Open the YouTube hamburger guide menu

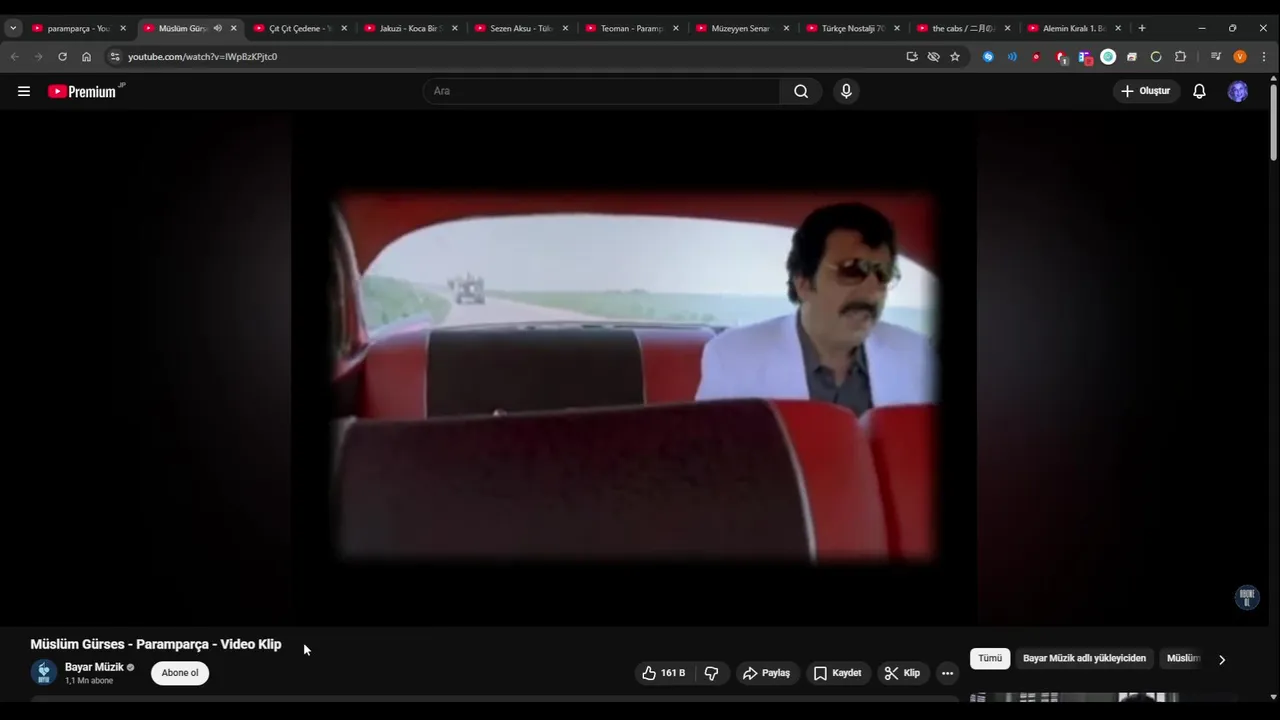click(x=24, y=91)
